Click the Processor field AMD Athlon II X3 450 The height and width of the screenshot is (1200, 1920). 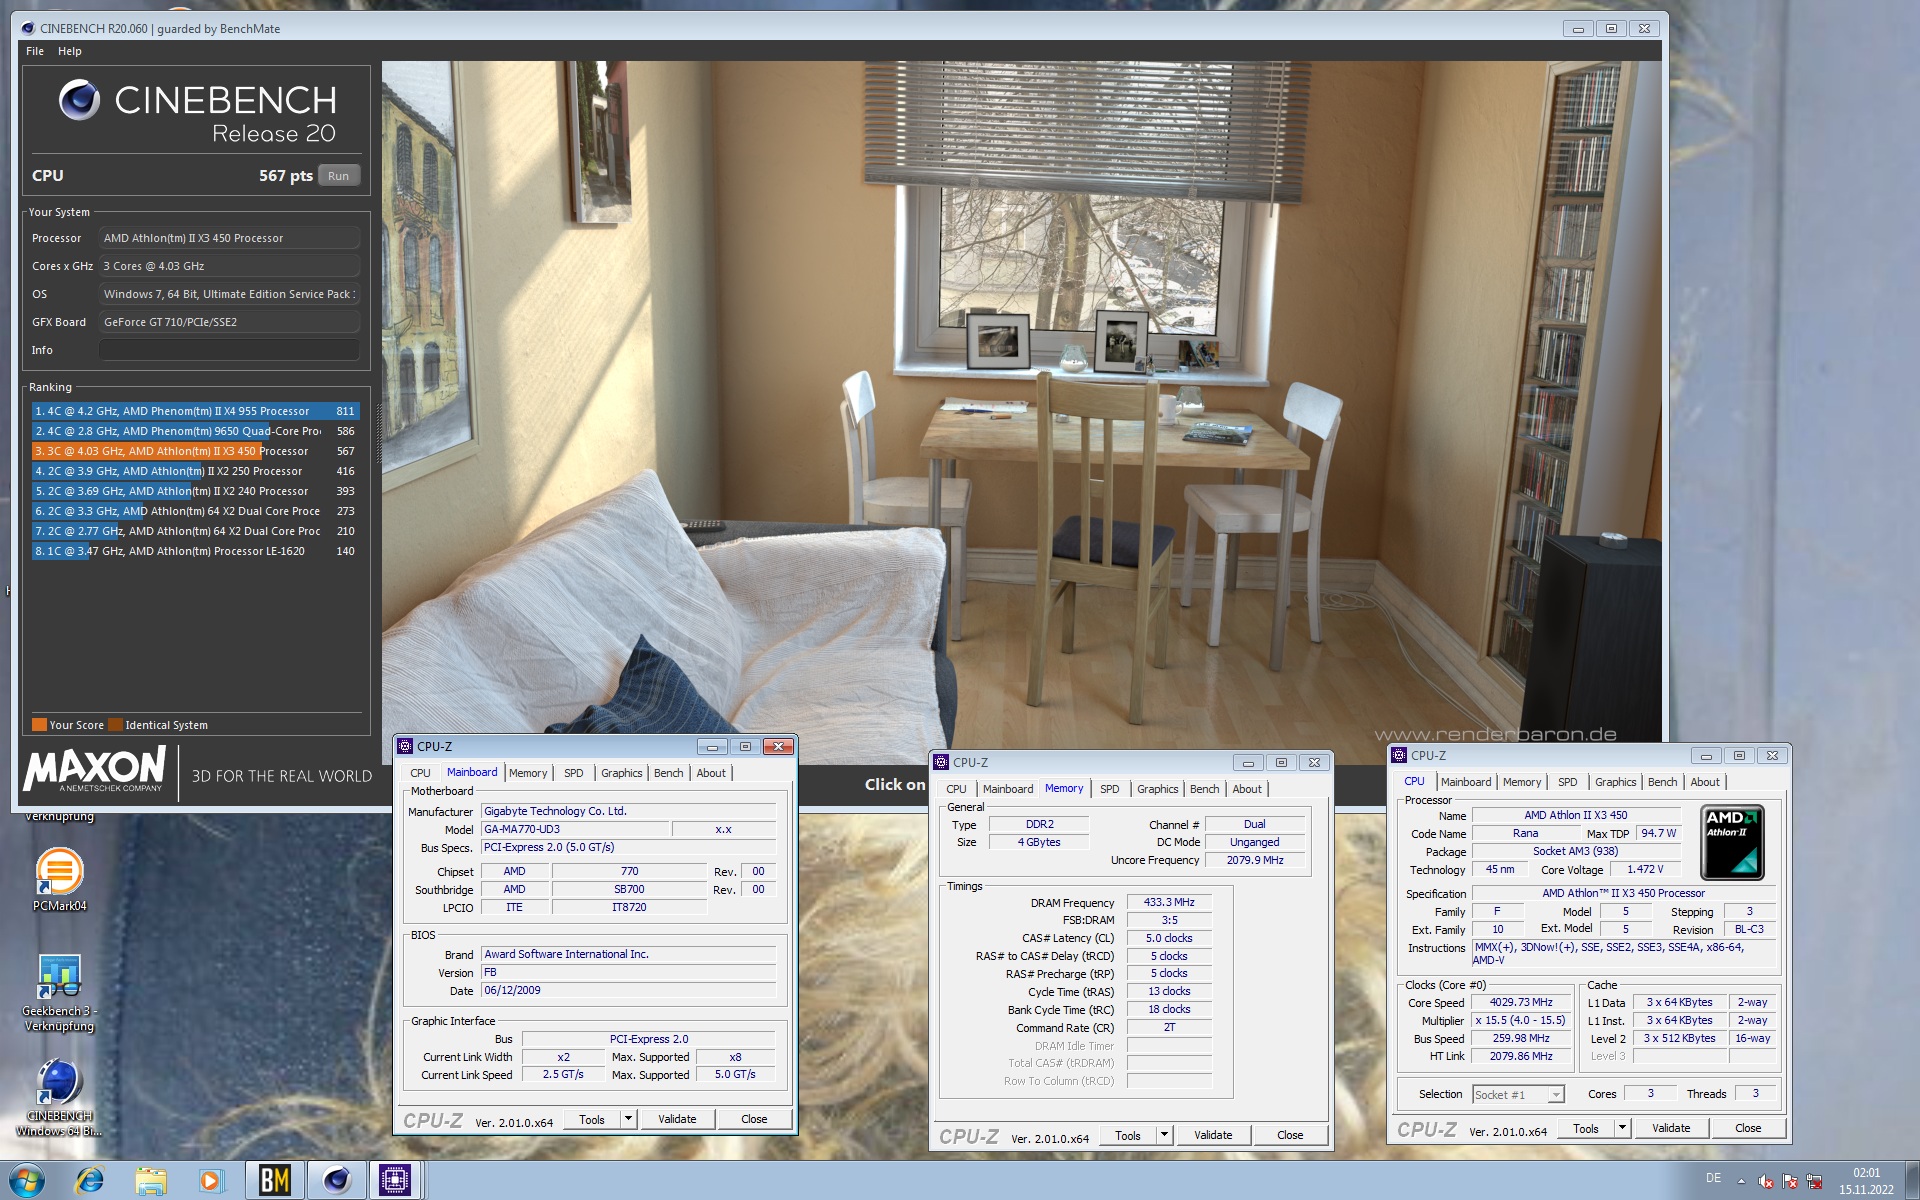pos(229,238)
